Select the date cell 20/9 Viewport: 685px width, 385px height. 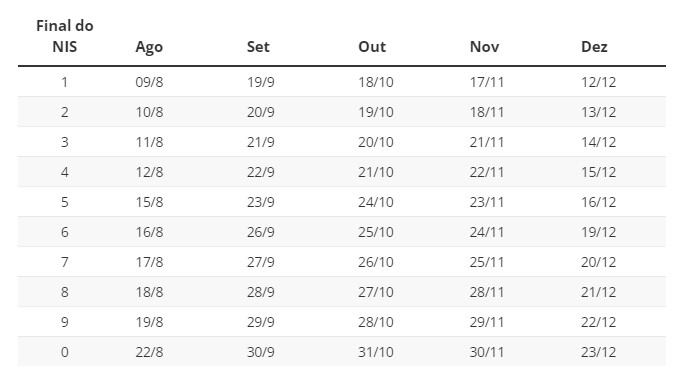[x=260, y=112]
